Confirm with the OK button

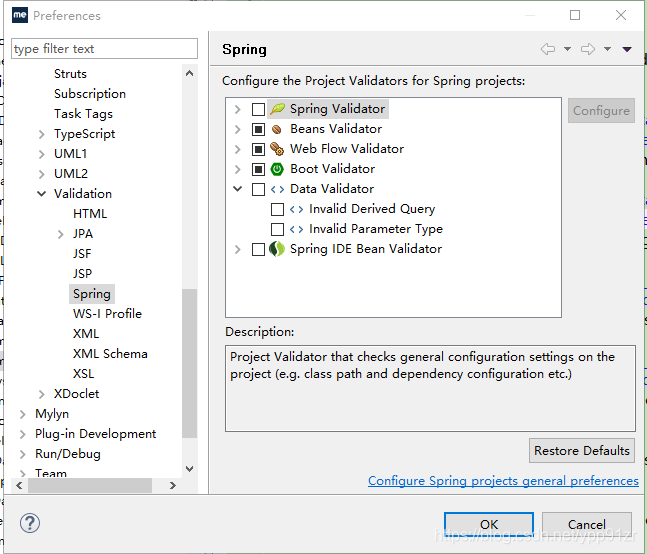[489, 524]
